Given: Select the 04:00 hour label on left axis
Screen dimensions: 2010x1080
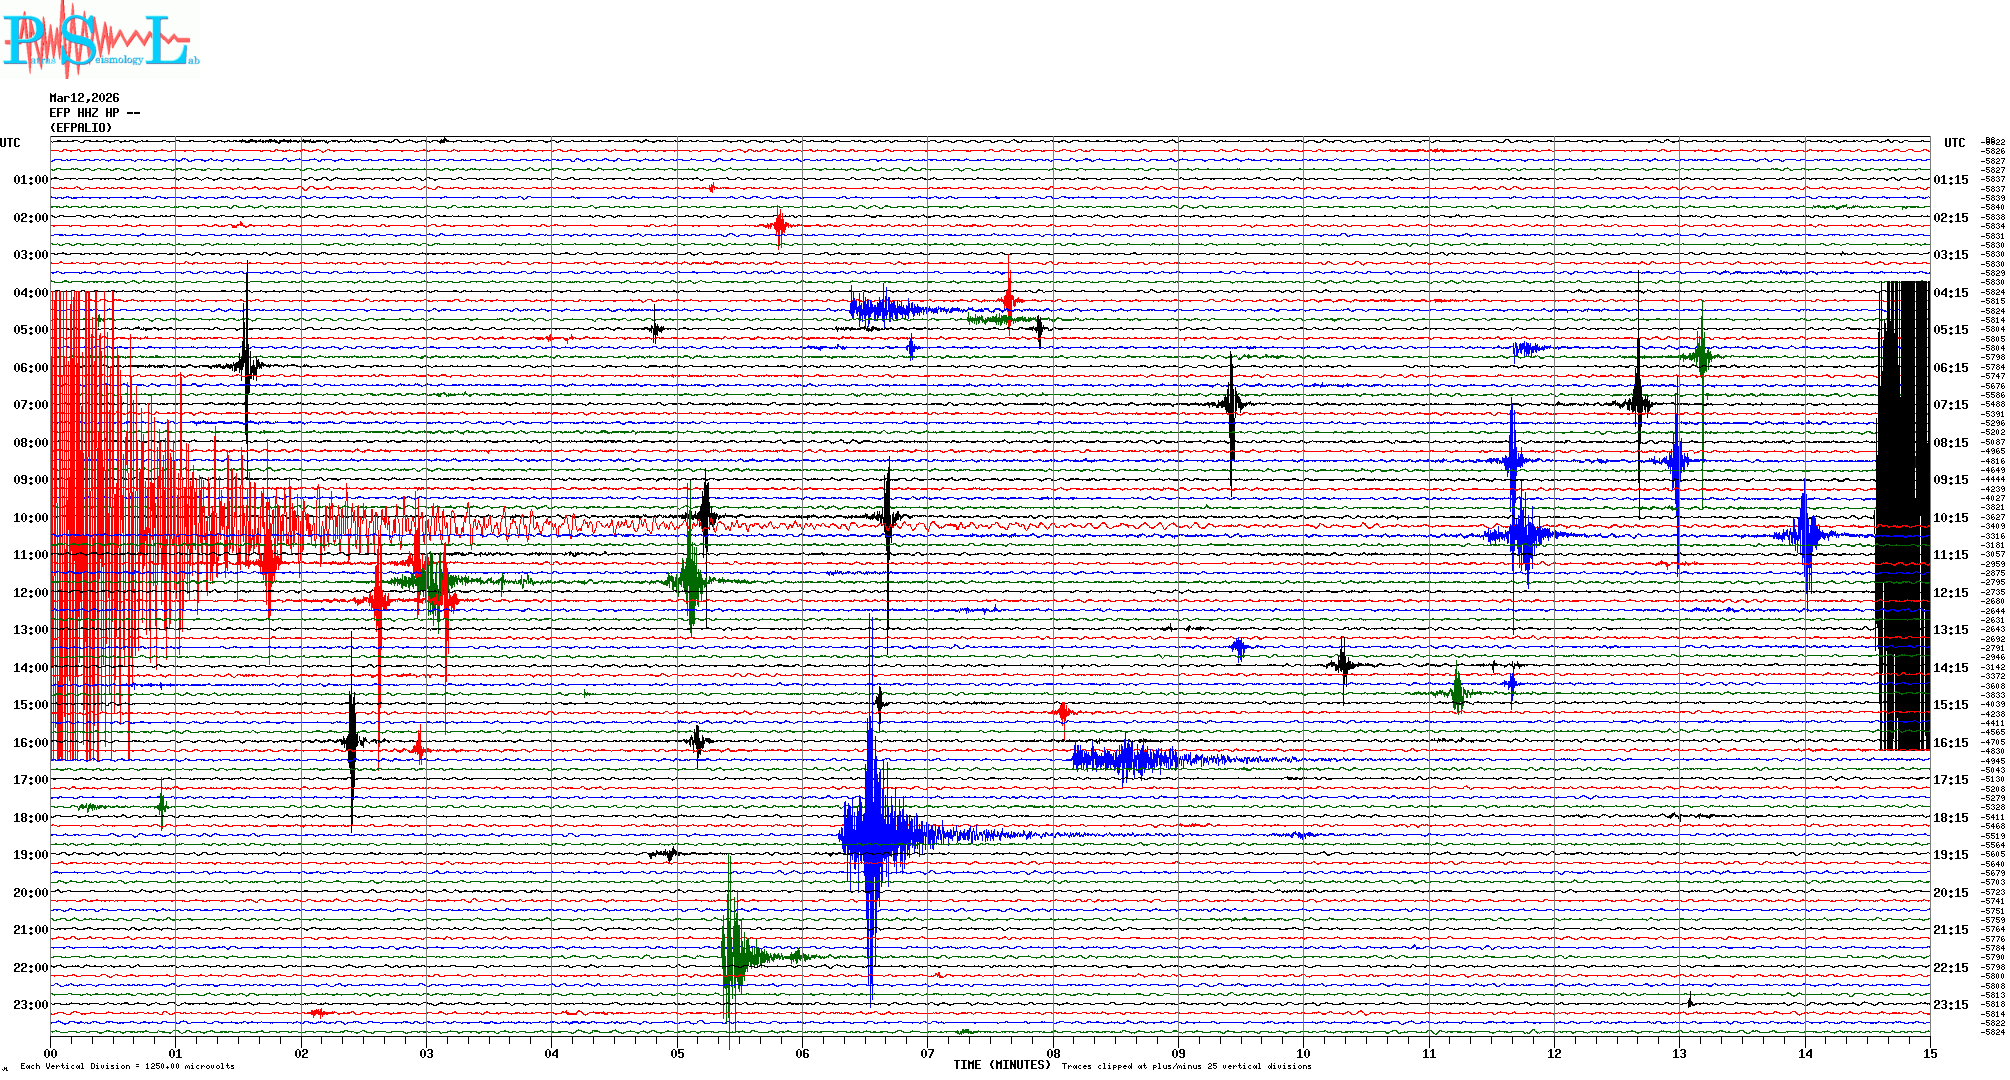Looking at the screenshot, I should click(x=30, y=293).
